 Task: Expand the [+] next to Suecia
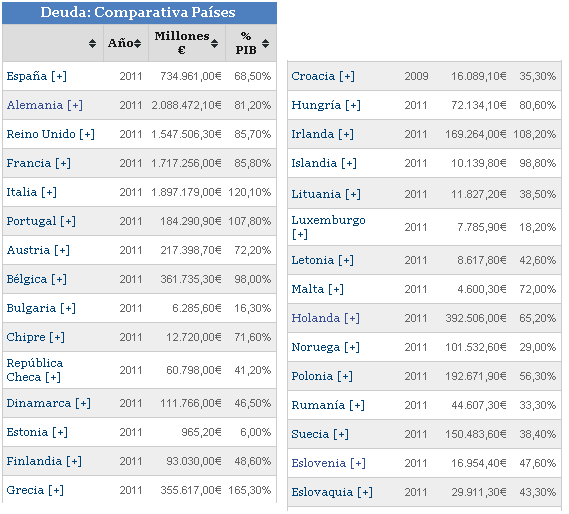[x=341, y=434]
